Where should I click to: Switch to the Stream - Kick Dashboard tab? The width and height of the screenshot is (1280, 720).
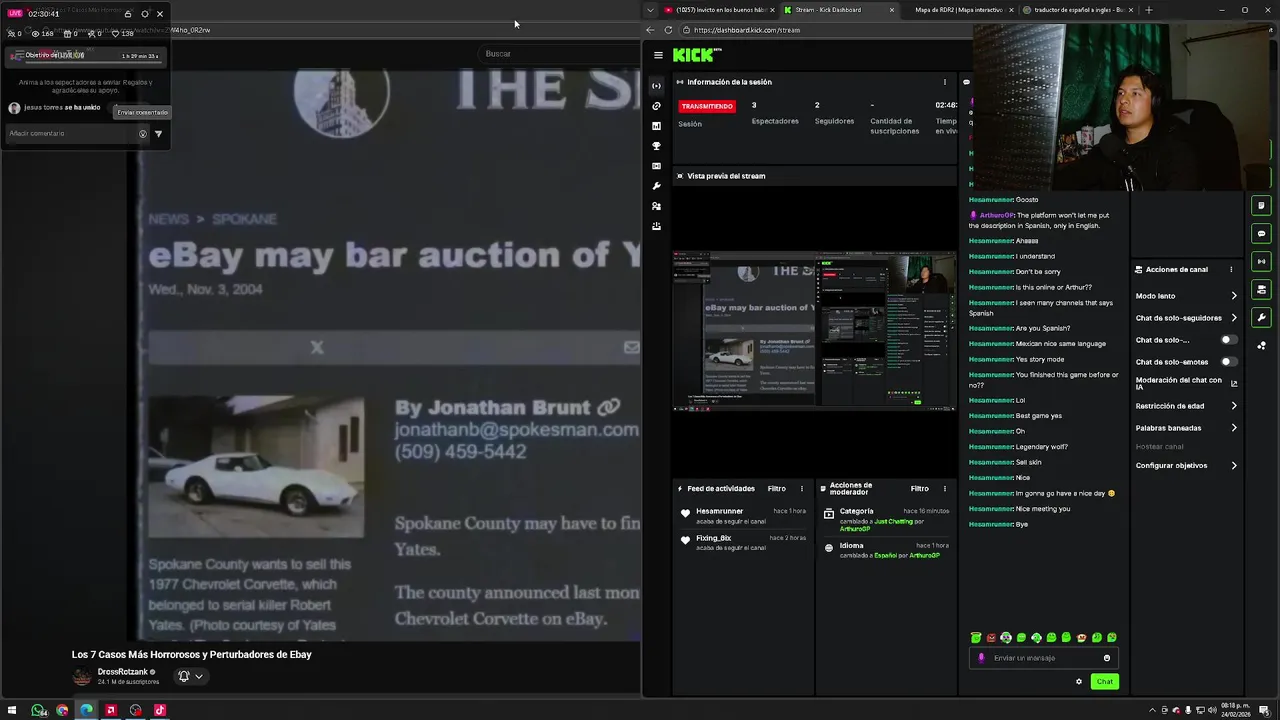838,10
